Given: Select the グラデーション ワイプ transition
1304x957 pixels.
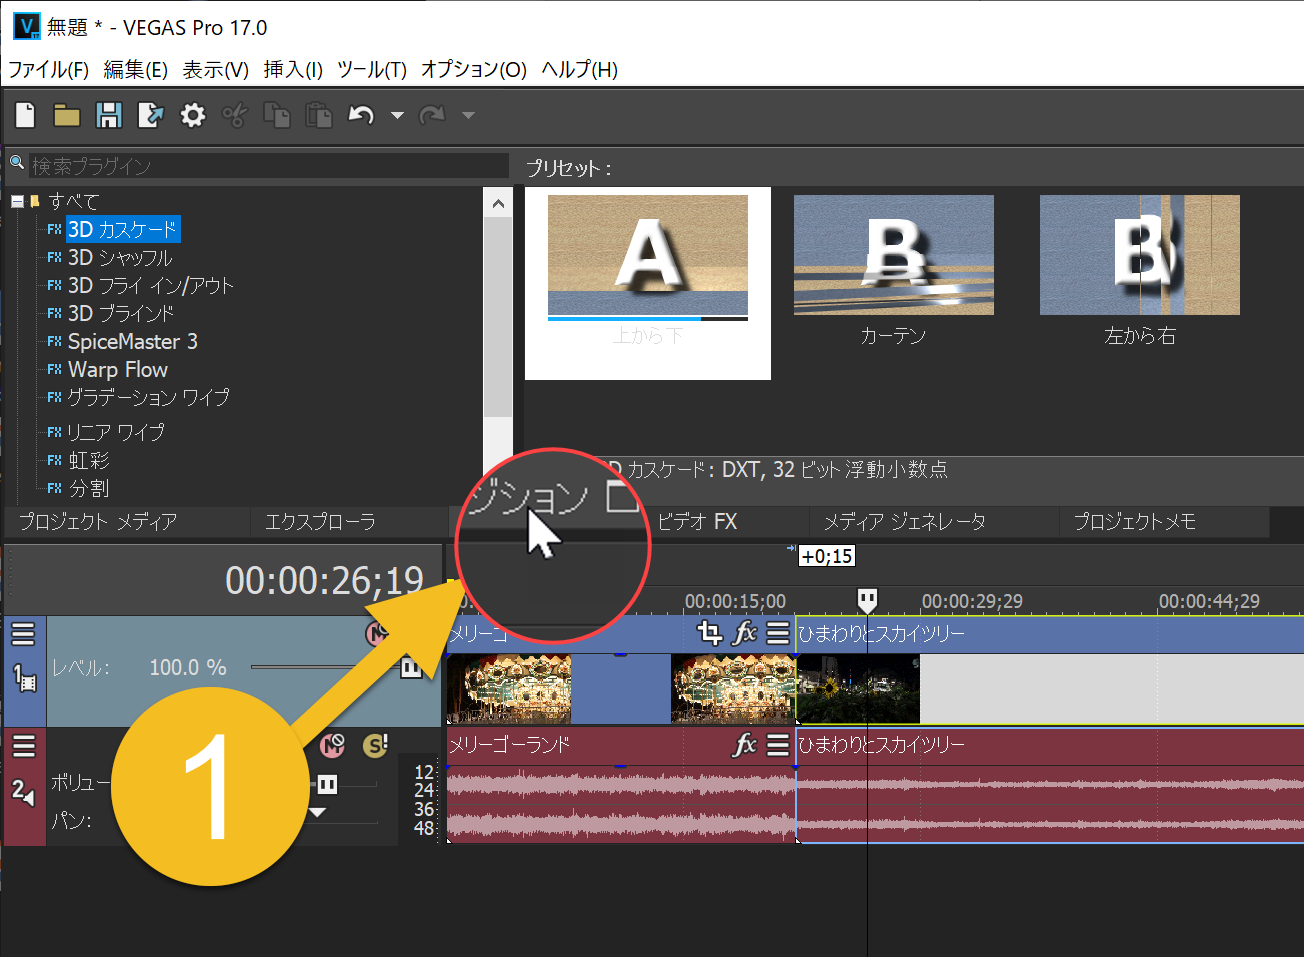Looking at the screenshot, I should point(148,397).
